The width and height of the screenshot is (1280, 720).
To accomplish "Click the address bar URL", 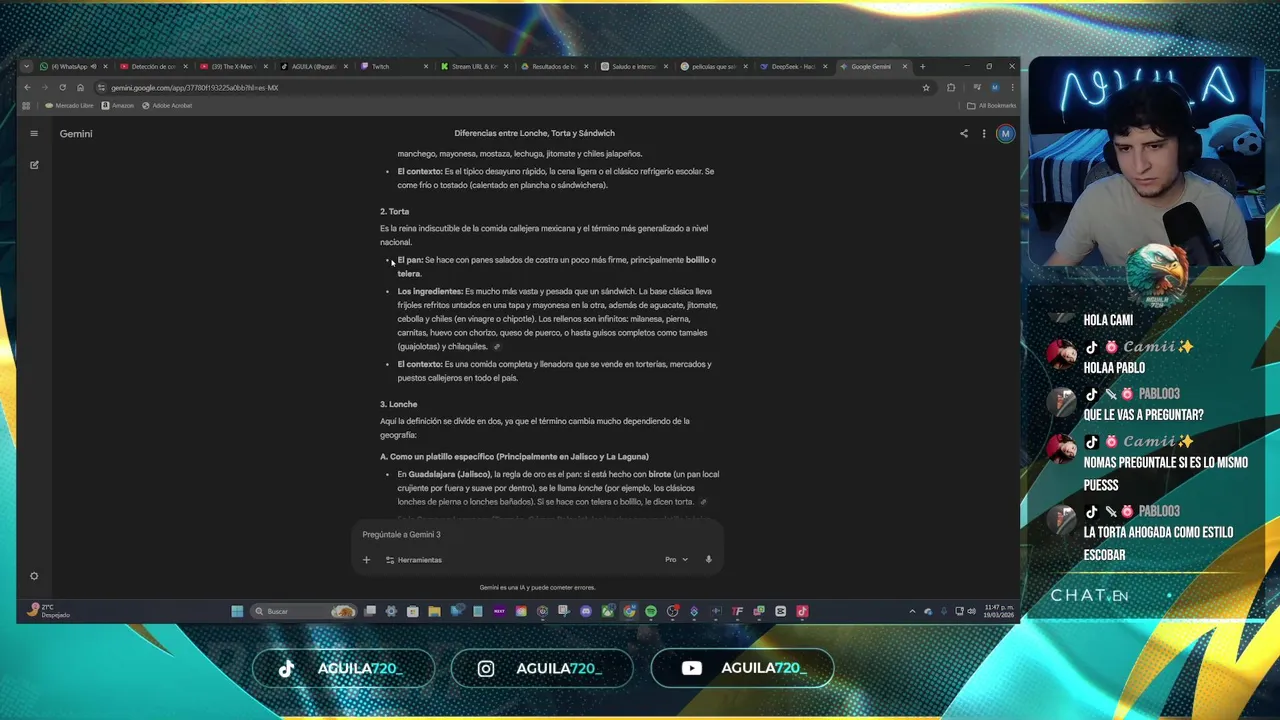I will [194, 87].
